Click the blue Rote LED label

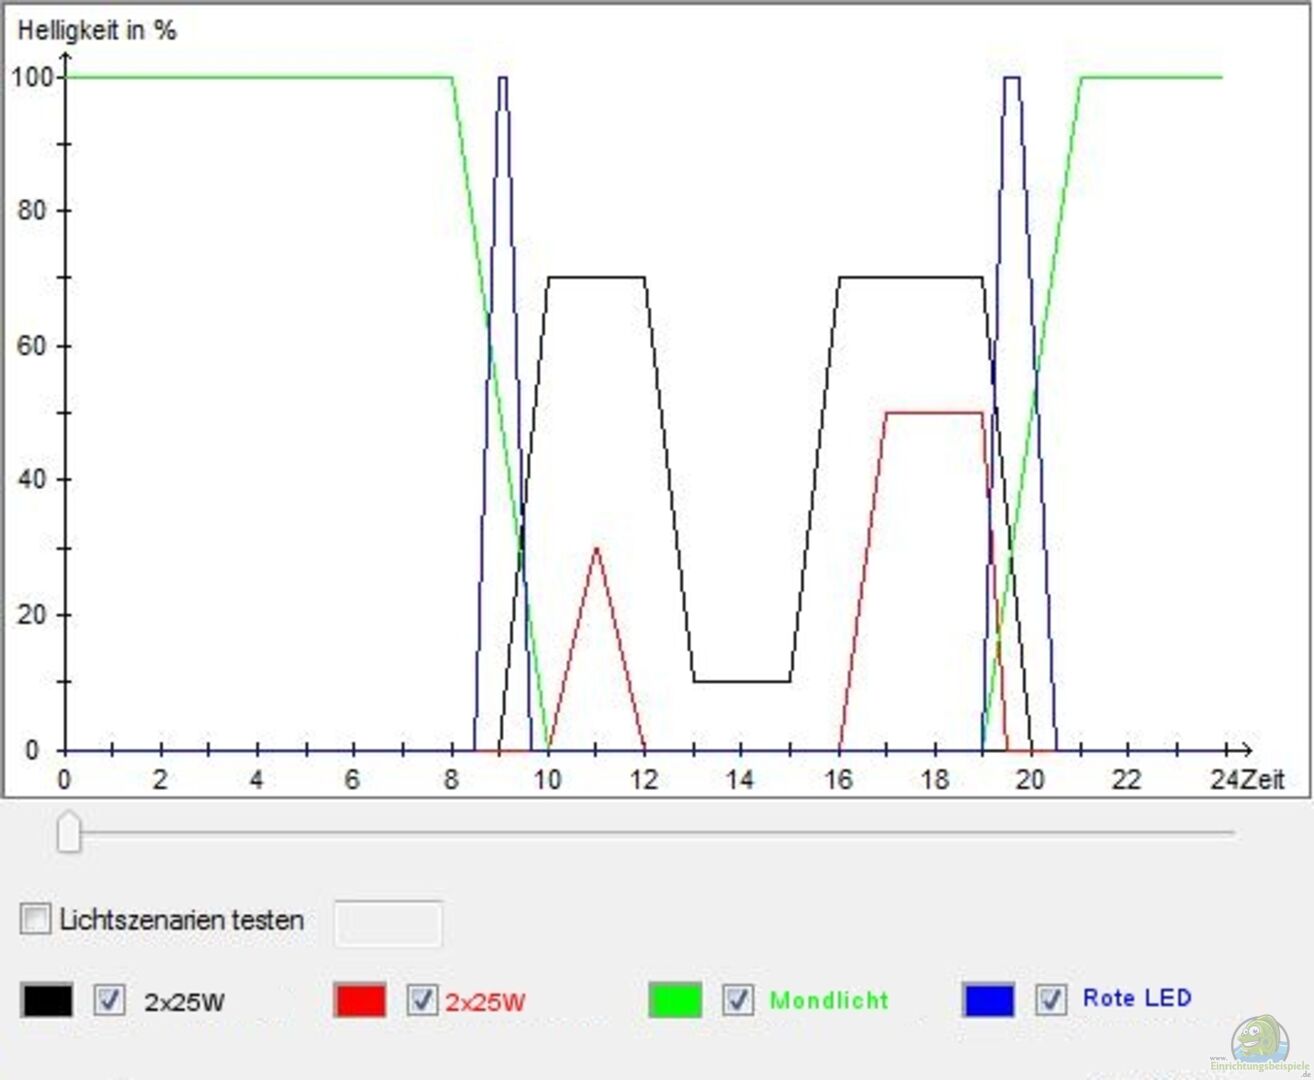(x=1137, y=998)
